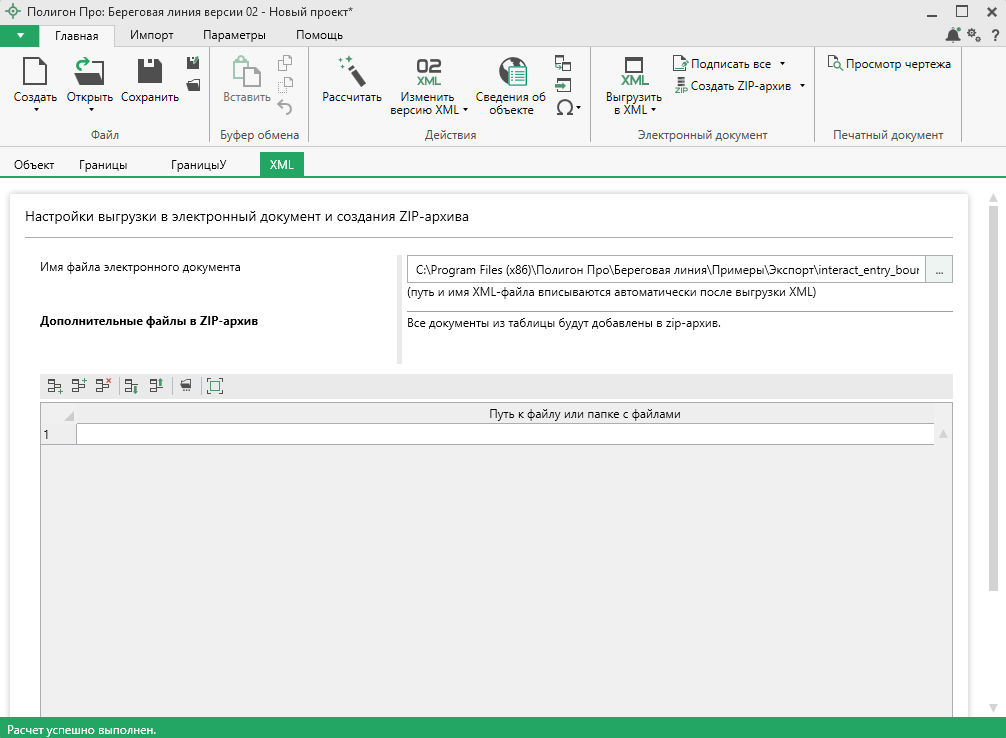Switch to the Границы tab
1006x738 pixels.
click(x=103, y=164)
